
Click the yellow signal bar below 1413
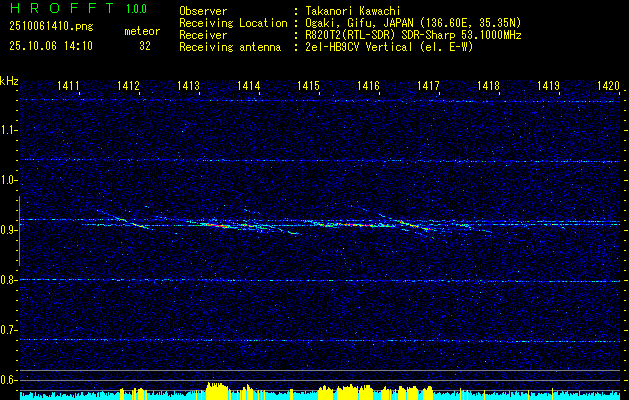click(x=215, y=390)
